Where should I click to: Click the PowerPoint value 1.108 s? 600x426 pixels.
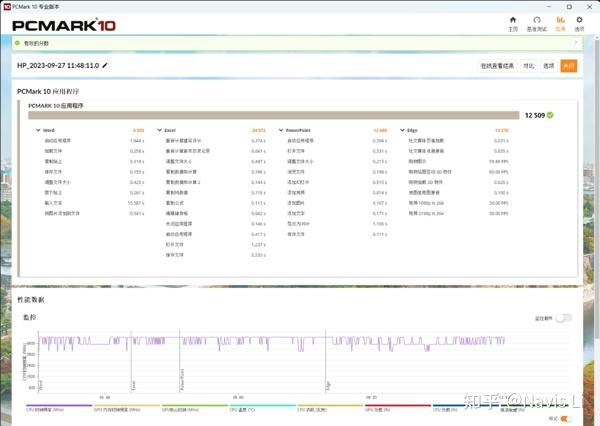380,224
